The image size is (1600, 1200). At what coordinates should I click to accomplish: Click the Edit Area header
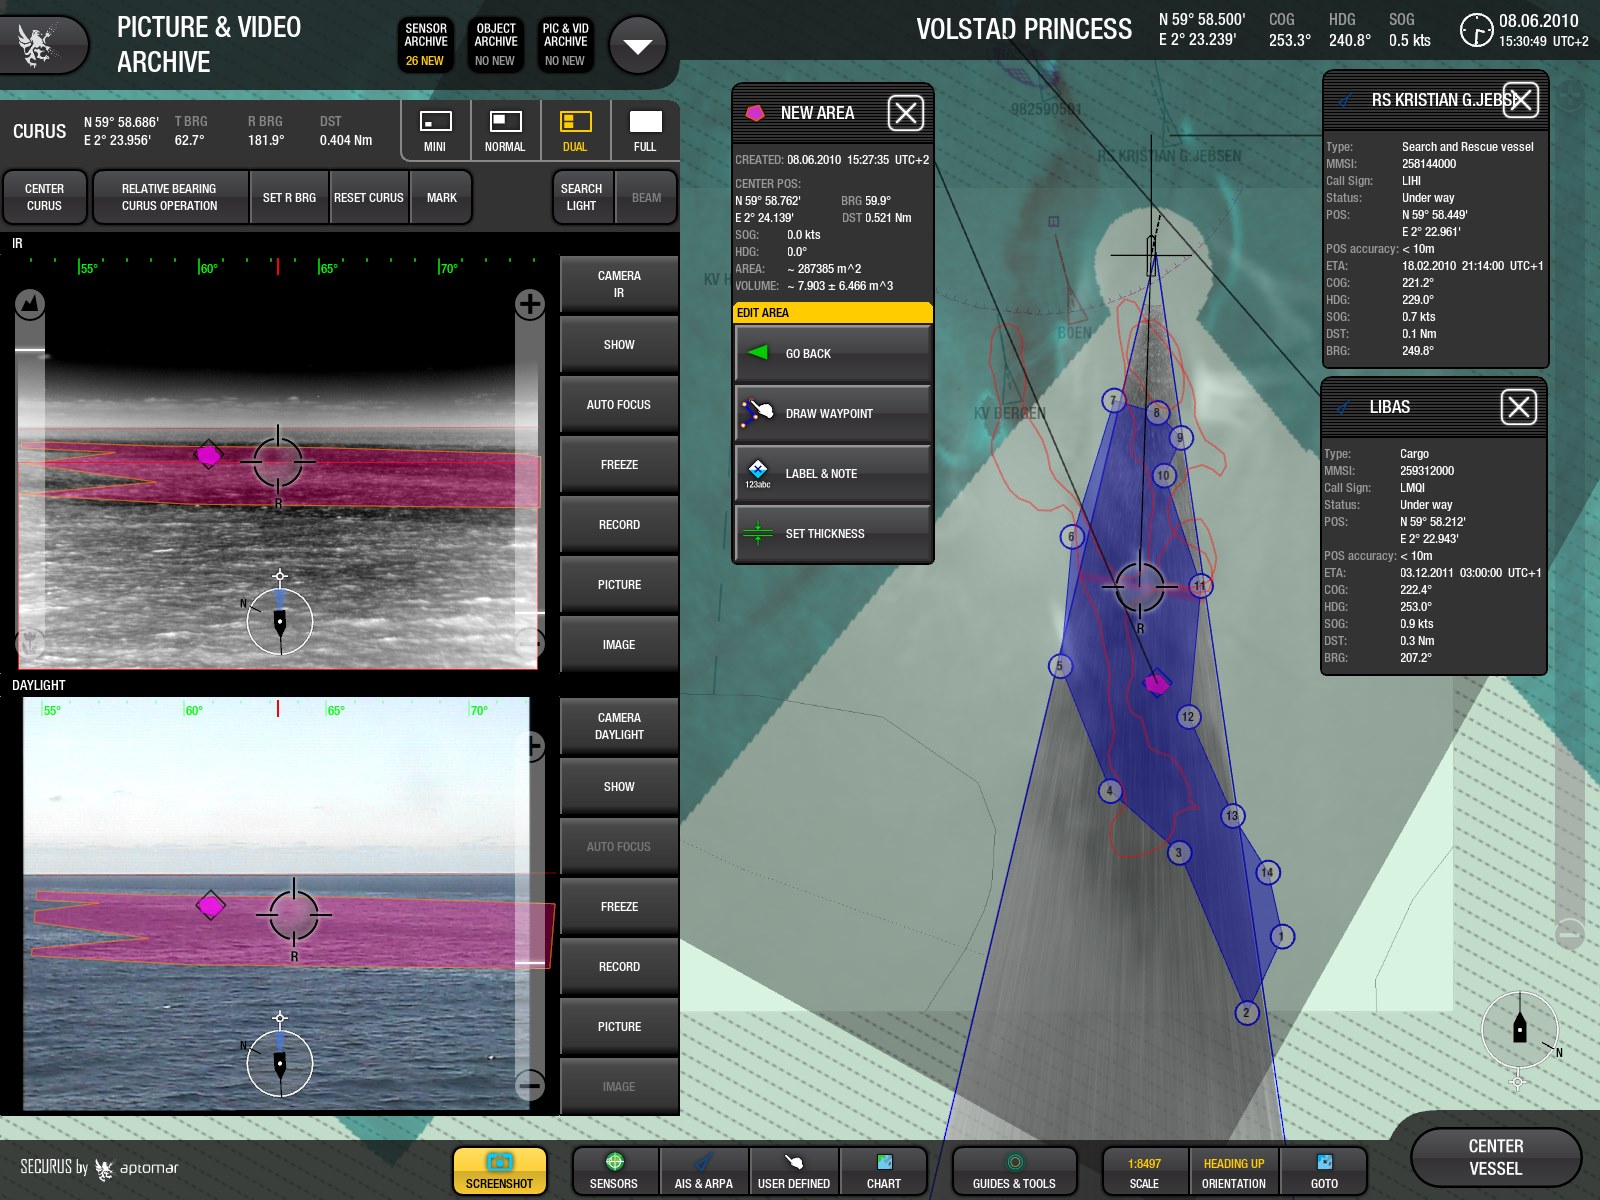(832, 313)
